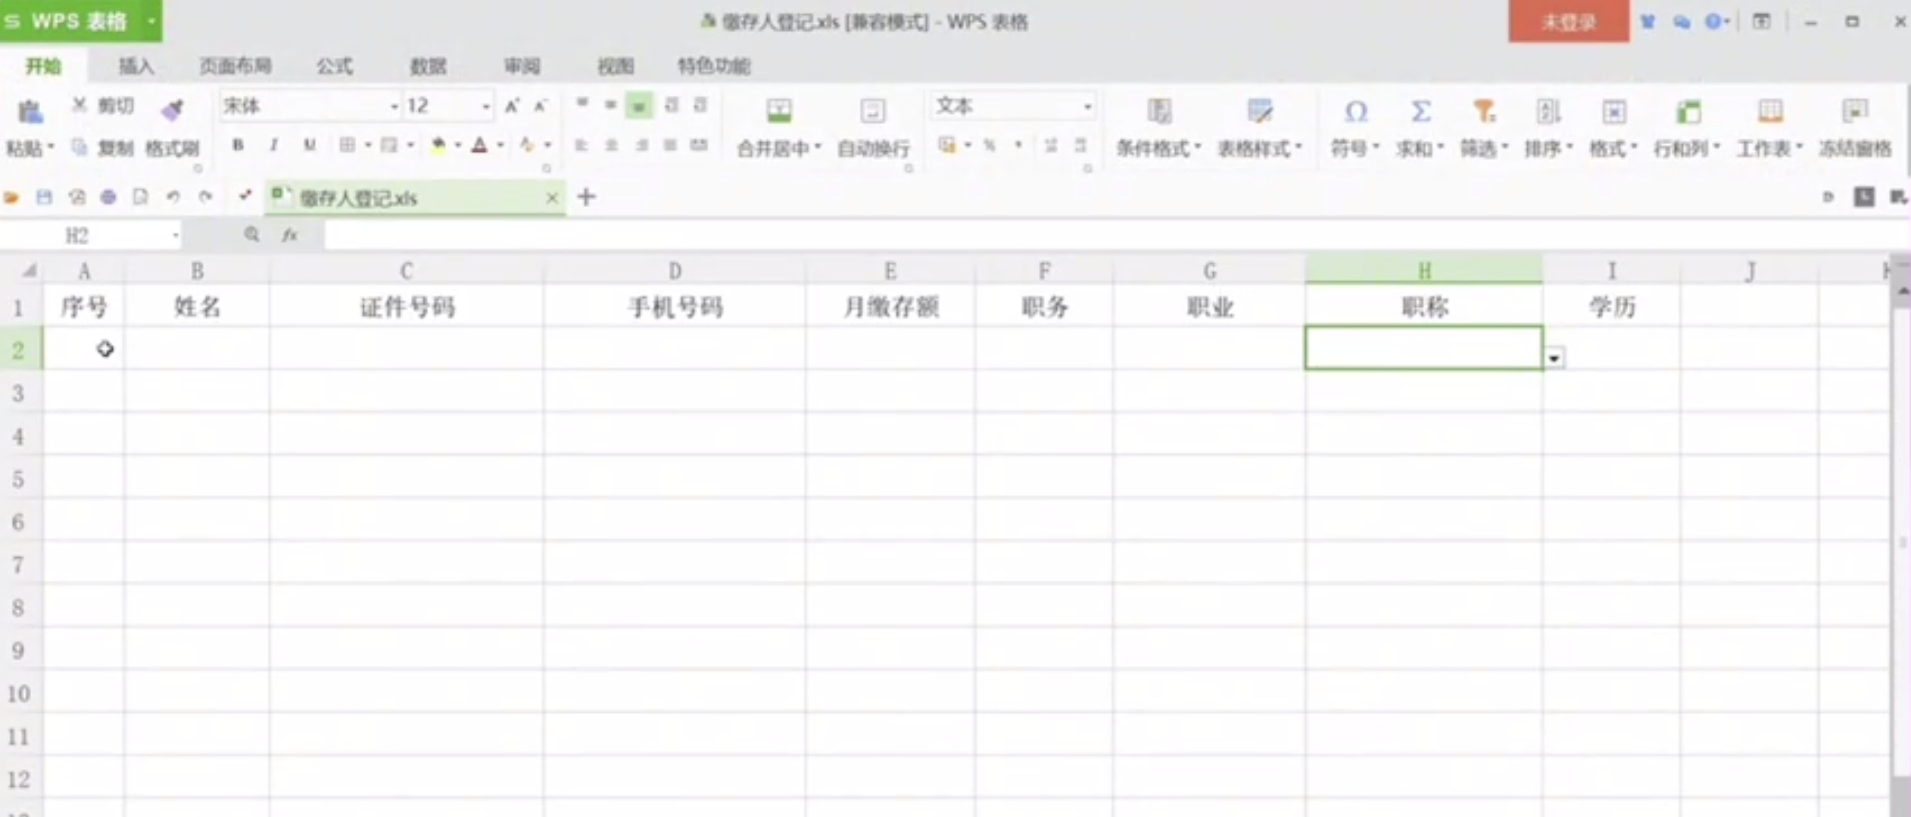Click the vertical scrollbar up arrow

tap(1901, 291)
